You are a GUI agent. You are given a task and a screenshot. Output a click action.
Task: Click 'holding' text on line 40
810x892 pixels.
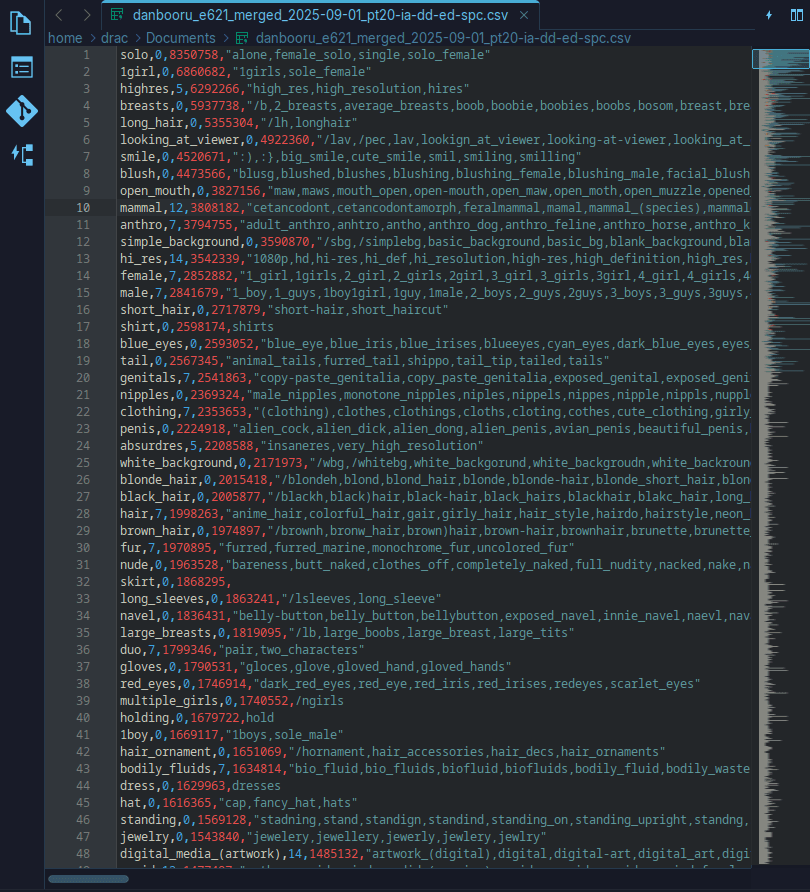pos(144,717)
